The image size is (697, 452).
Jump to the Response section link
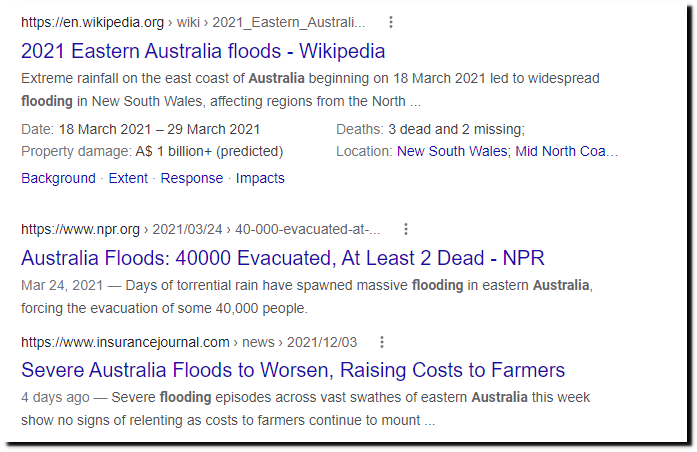pos(192,178)
